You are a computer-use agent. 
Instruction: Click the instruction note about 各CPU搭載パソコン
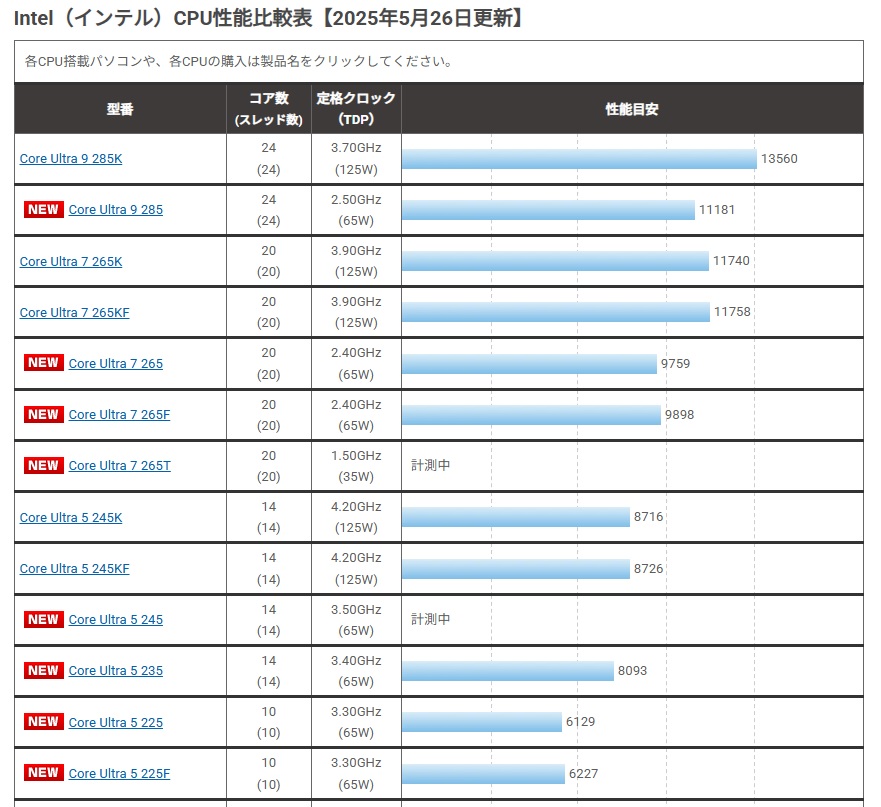pyautogui.click(x=240, y=61)
